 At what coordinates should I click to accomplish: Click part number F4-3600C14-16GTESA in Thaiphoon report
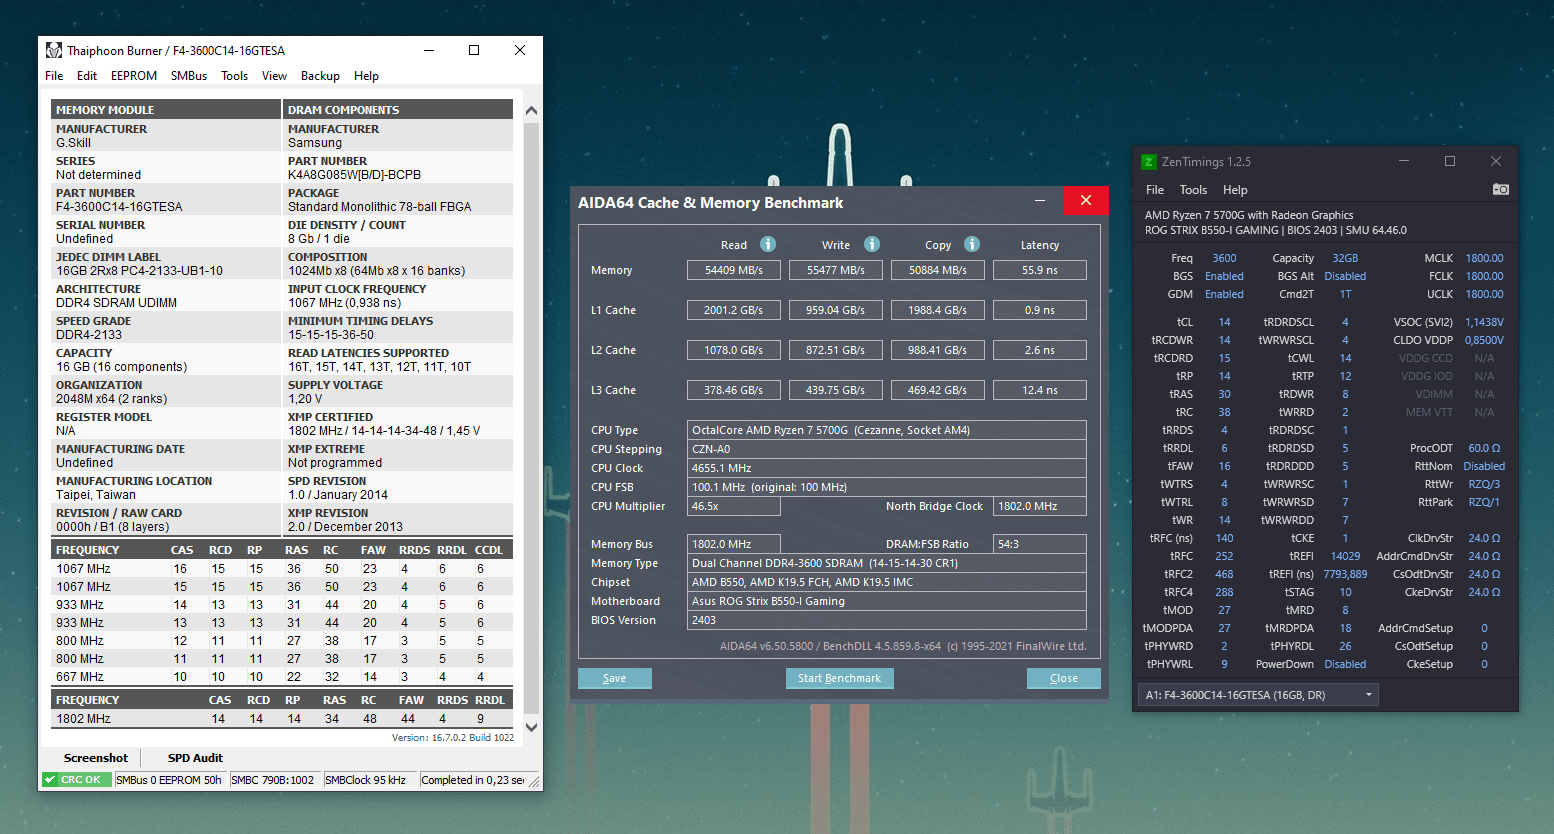click(119, 207)
